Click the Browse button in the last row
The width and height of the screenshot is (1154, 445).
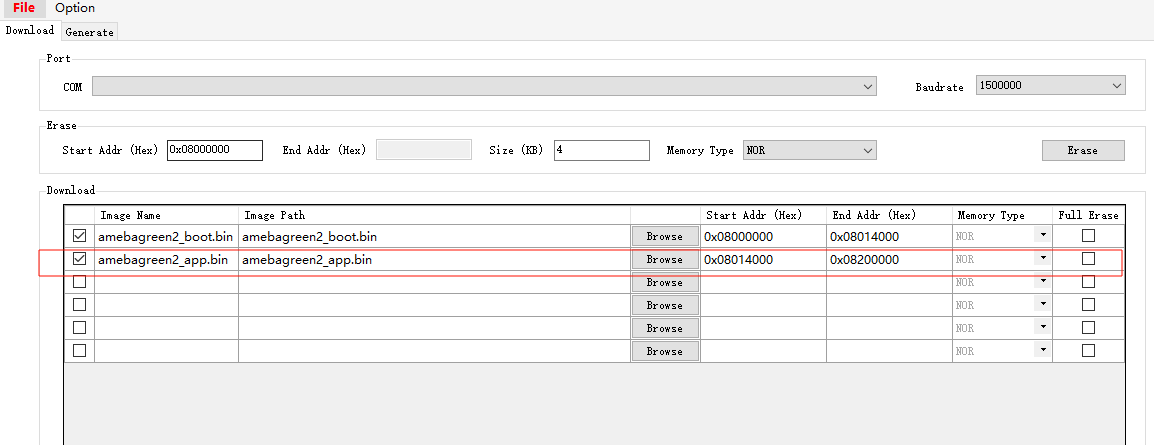664,352
